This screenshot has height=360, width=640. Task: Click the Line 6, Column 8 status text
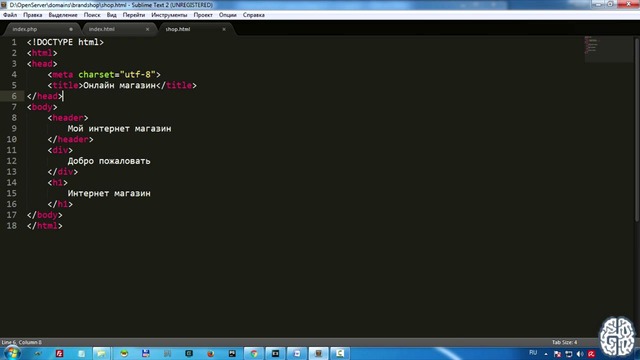(22, 342)
